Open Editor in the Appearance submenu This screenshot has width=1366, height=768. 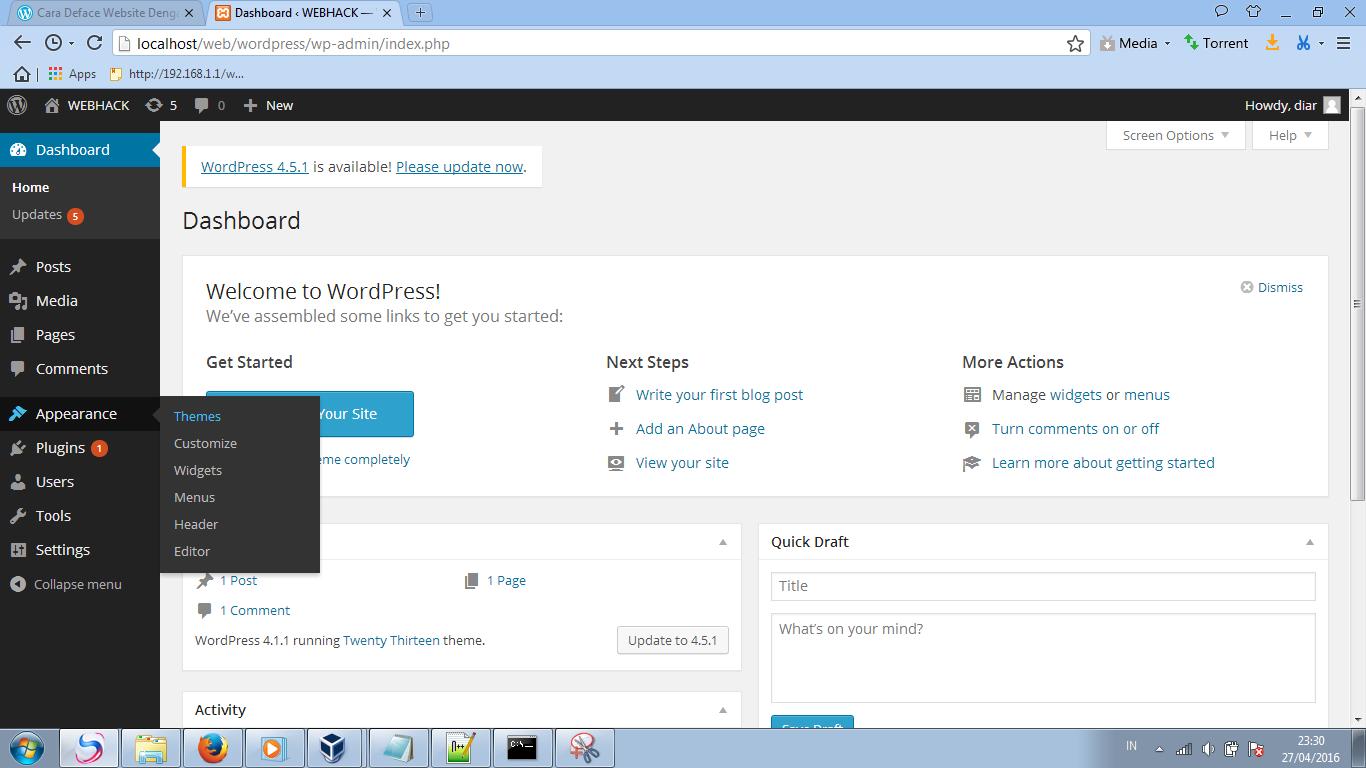pyautogui.click(x=191, y=551)
